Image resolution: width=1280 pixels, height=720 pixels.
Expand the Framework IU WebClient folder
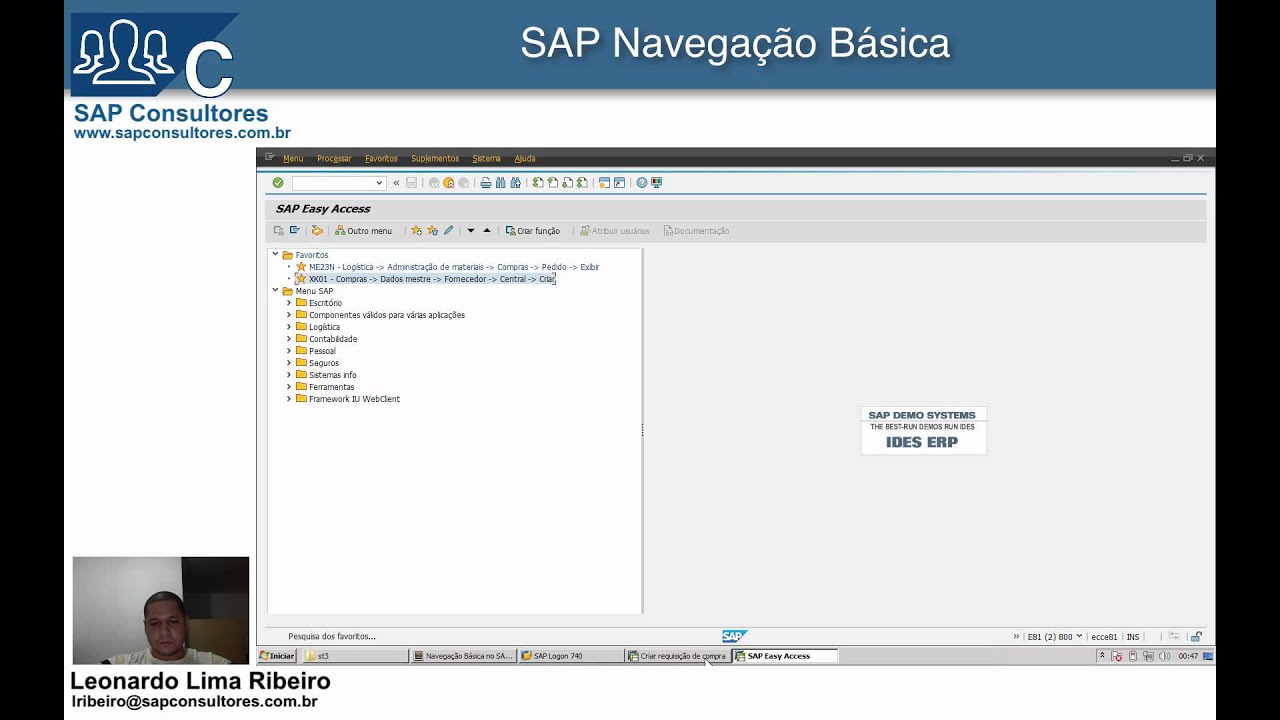289,399
